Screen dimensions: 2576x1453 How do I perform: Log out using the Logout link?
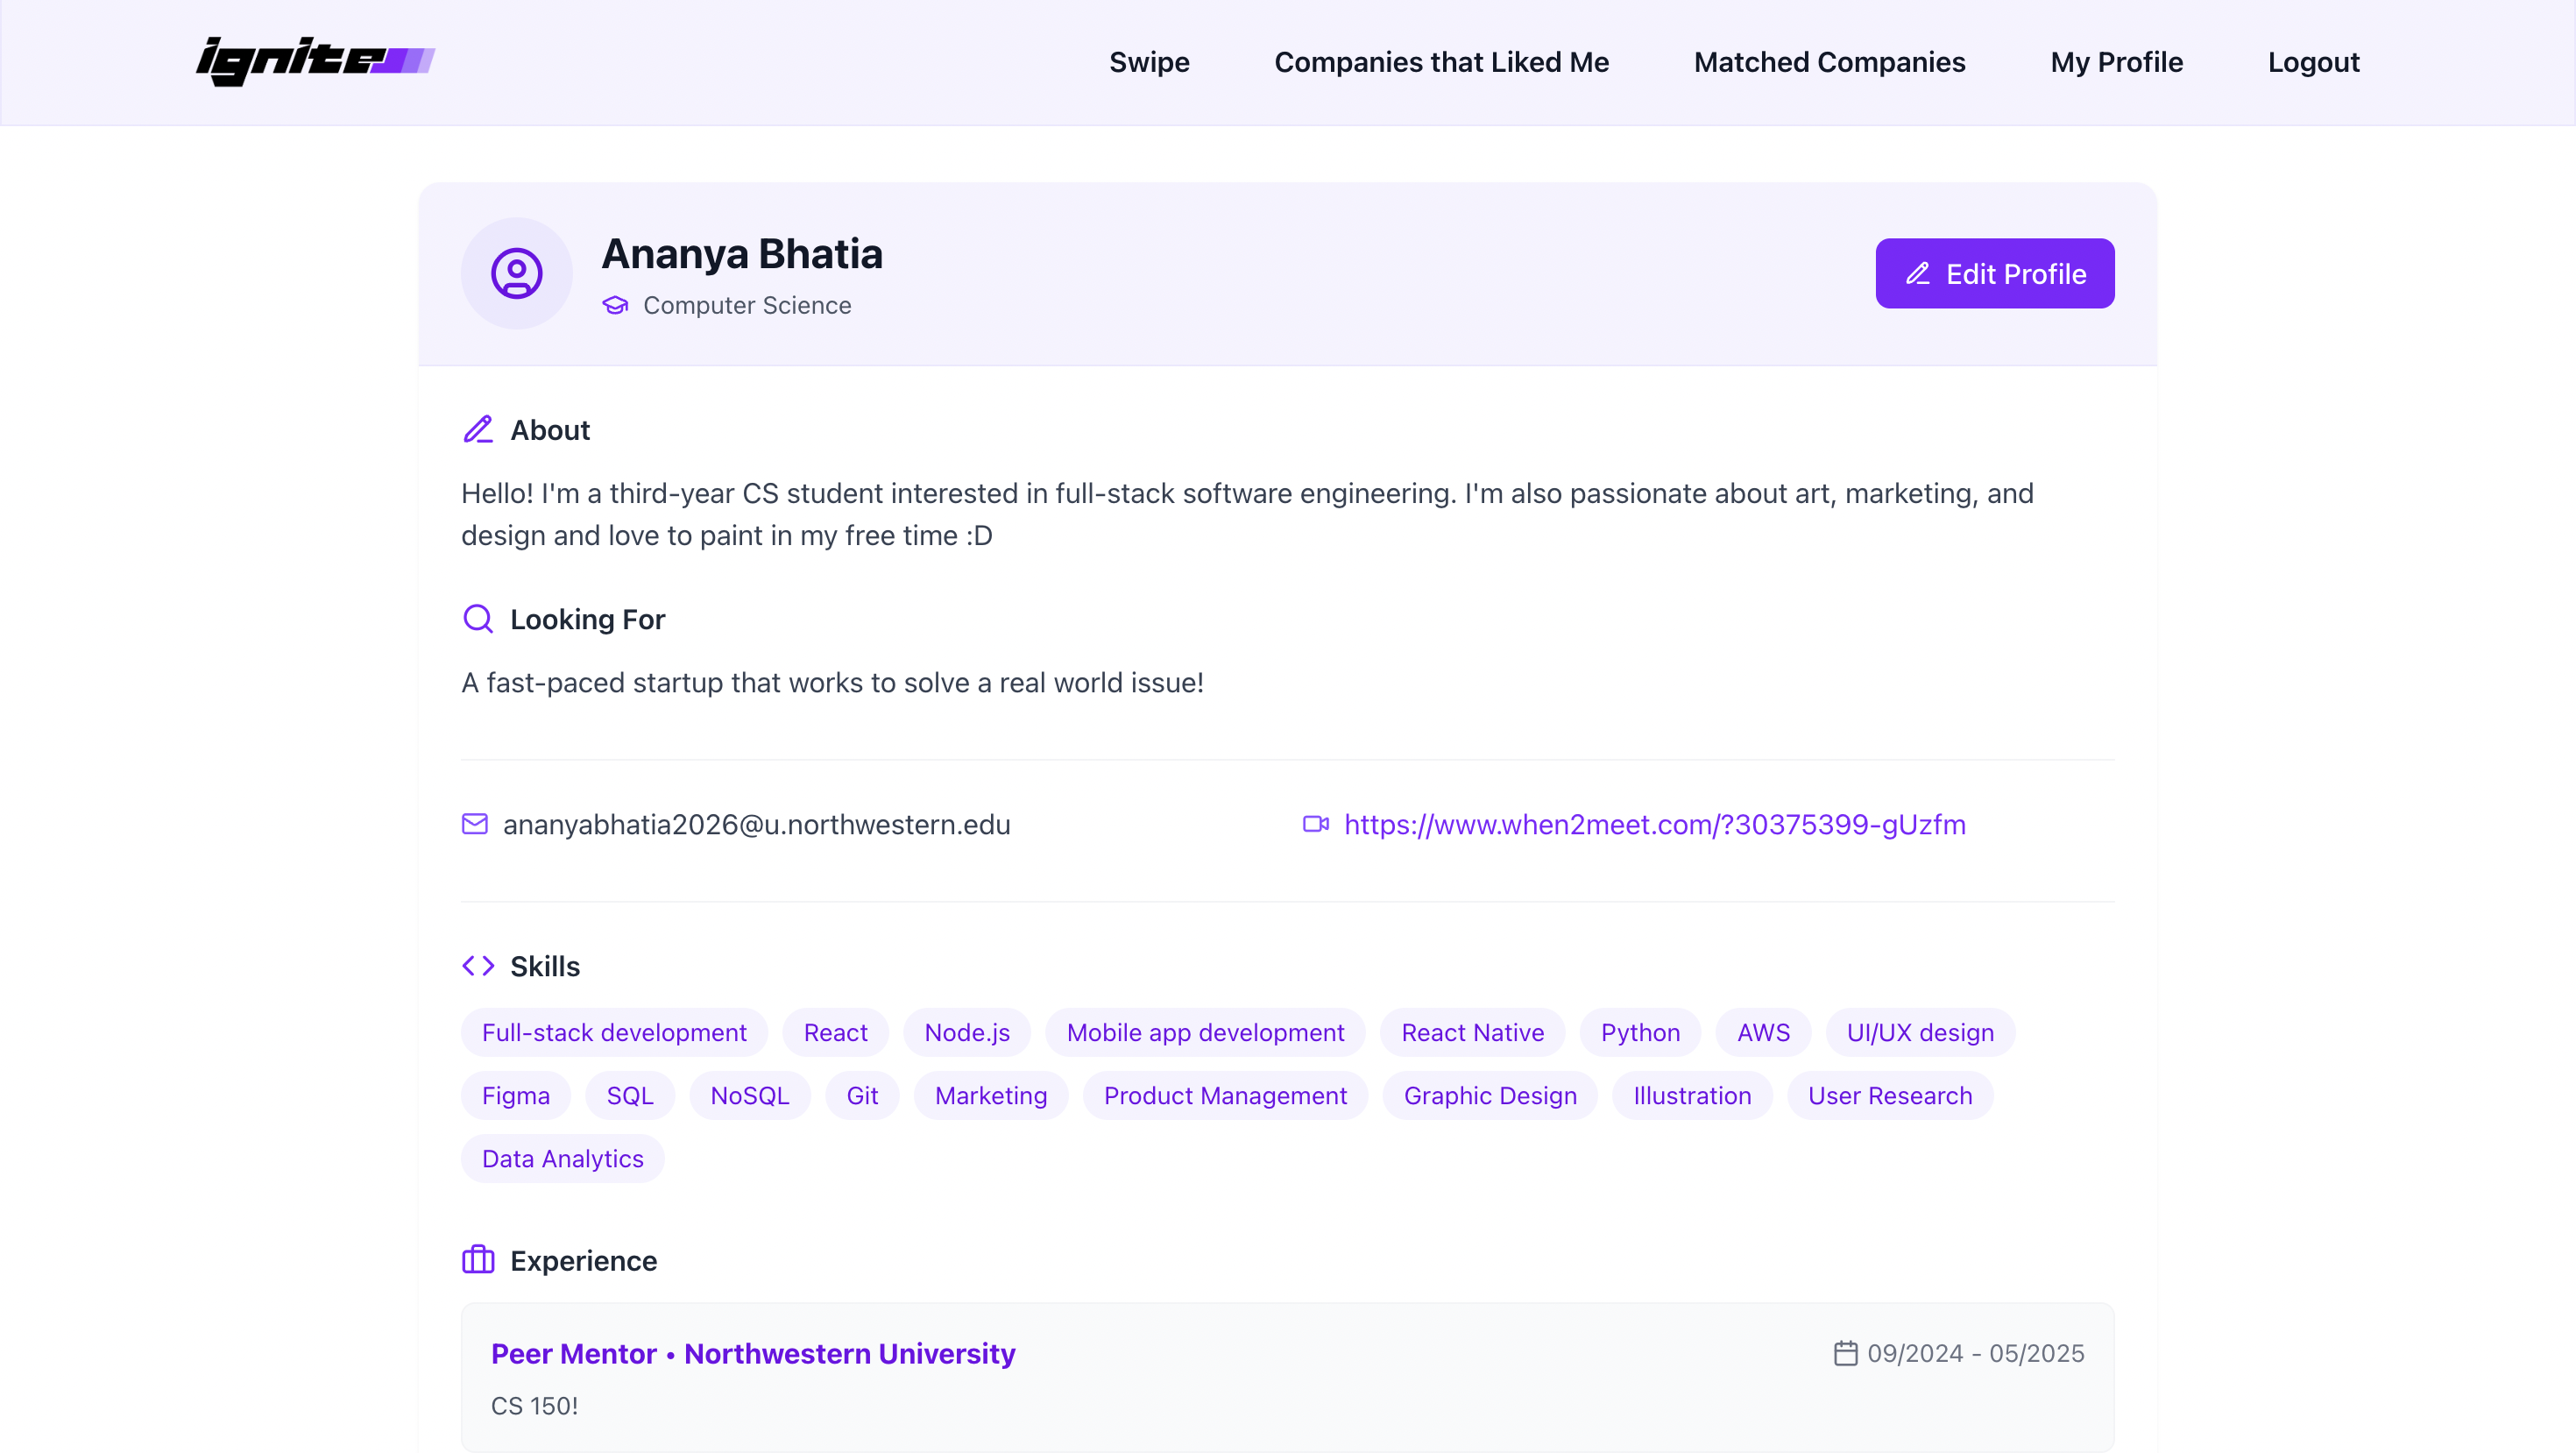[2313, 62]
